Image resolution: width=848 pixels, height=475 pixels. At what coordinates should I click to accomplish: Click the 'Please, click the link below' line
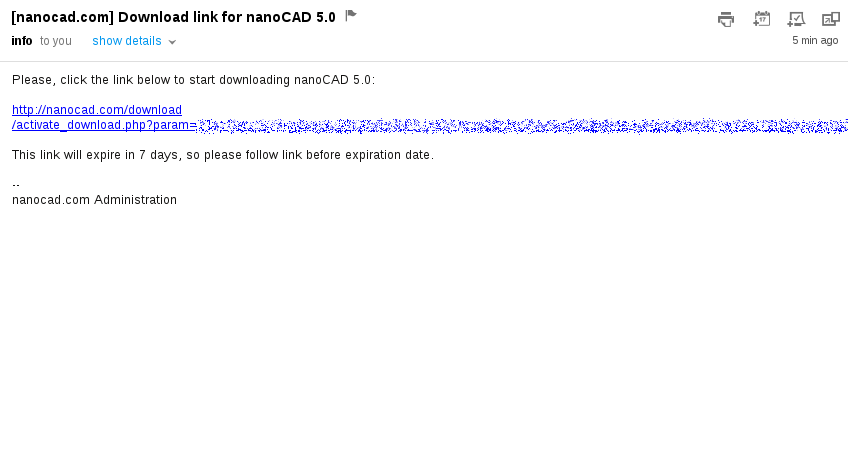[193, 79]
